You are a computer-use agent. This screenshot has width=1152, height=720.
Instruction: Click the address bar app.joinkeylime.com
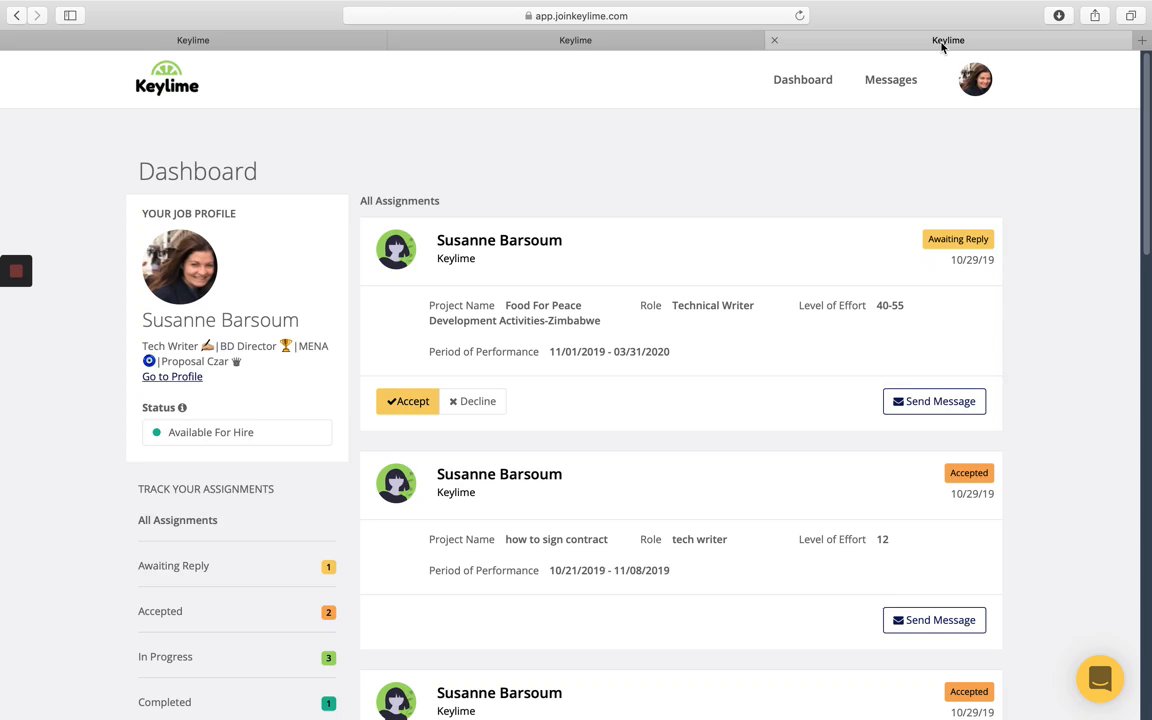576,15
